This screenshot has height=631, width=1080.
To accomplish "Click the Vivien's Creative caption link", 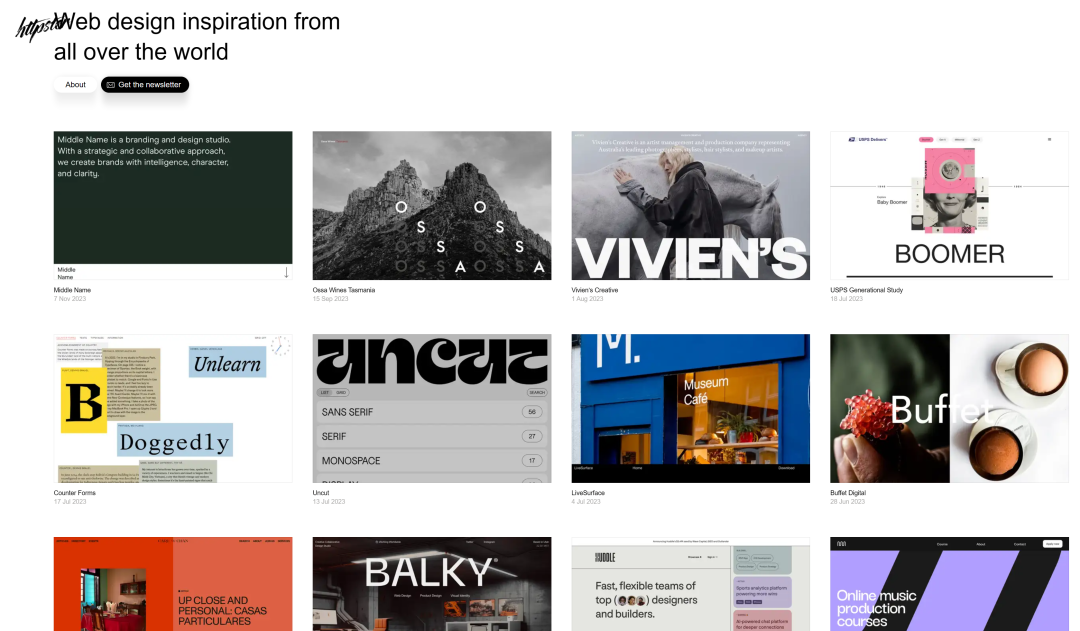I will coord(595,290).
